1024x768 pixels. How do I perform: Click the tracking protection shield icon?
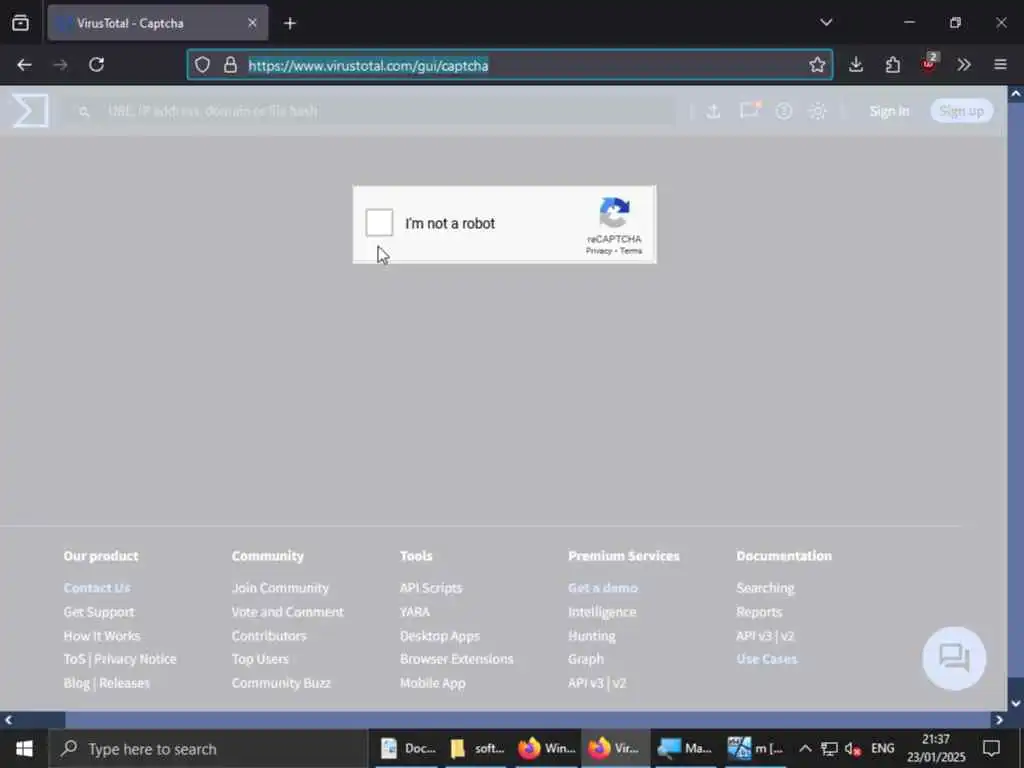click(202, 65)
